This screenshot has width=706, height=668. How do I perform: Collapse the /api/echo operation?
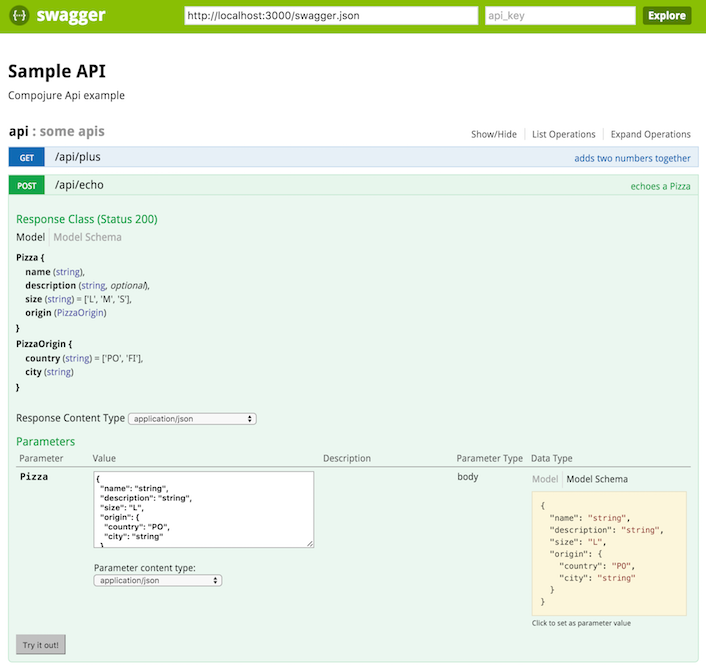tap(80, 185)
